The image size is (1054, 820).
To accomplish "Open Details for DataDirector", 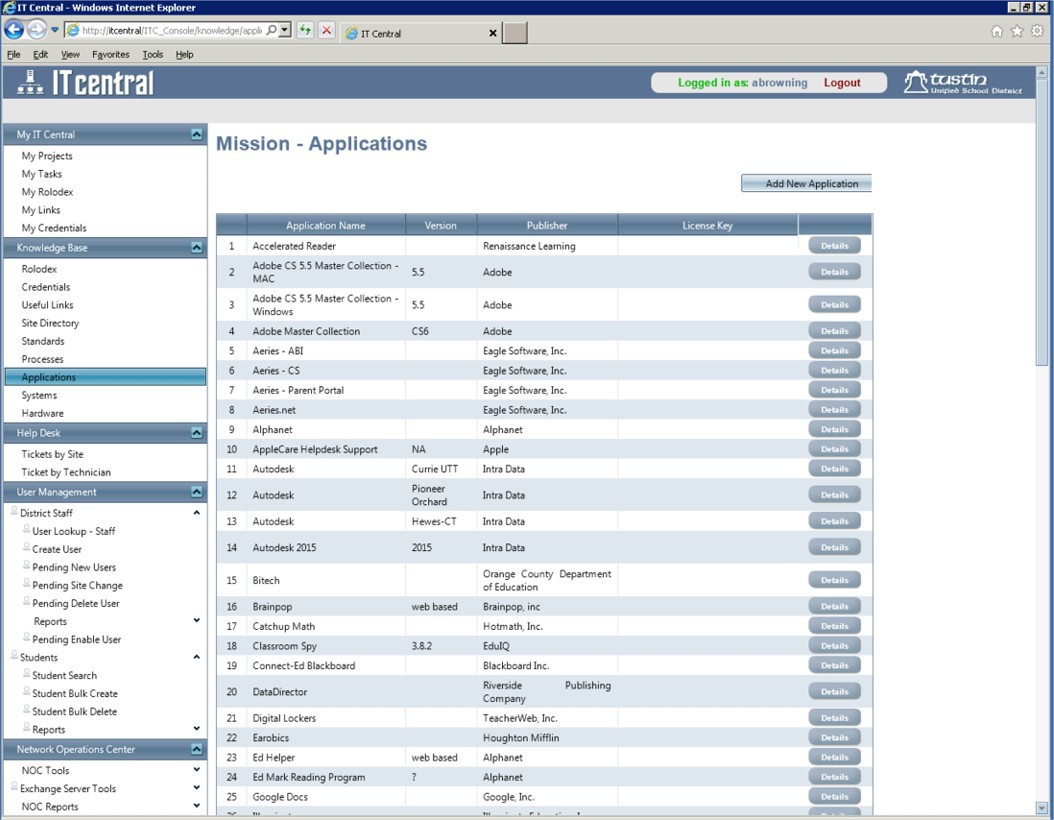I will (834, 692).
